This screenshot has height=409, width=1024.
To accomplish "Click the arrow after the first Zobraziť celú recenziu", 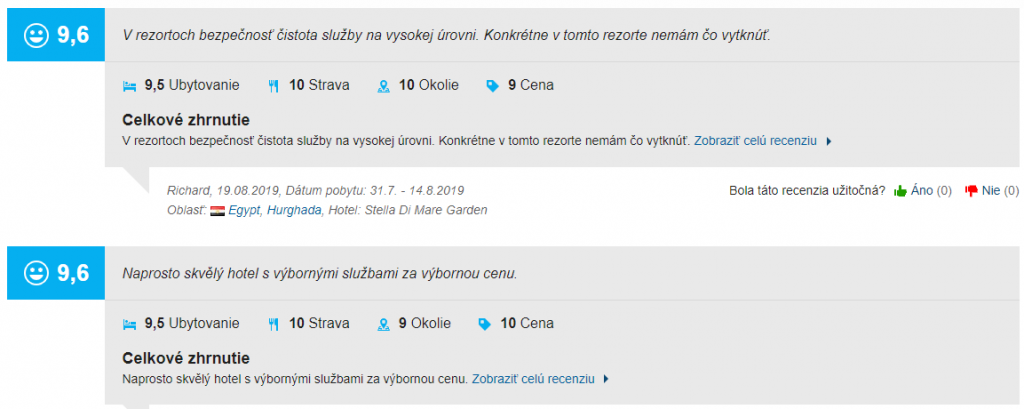I will click(829, 142).
